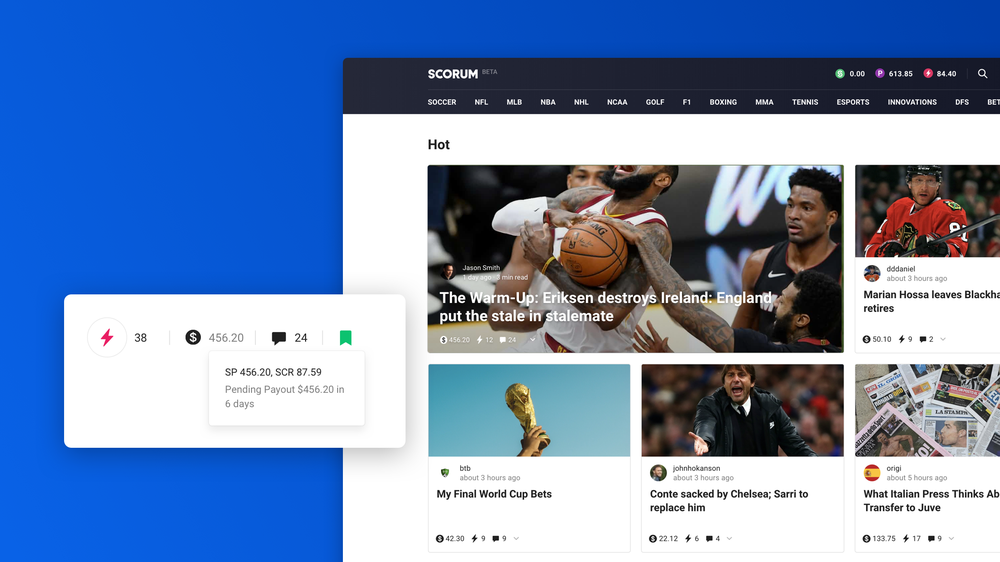Click origi's Spanish flag avatar
Image resolution: width=1000 pixels, height=562 pixels.
(872, 473)
